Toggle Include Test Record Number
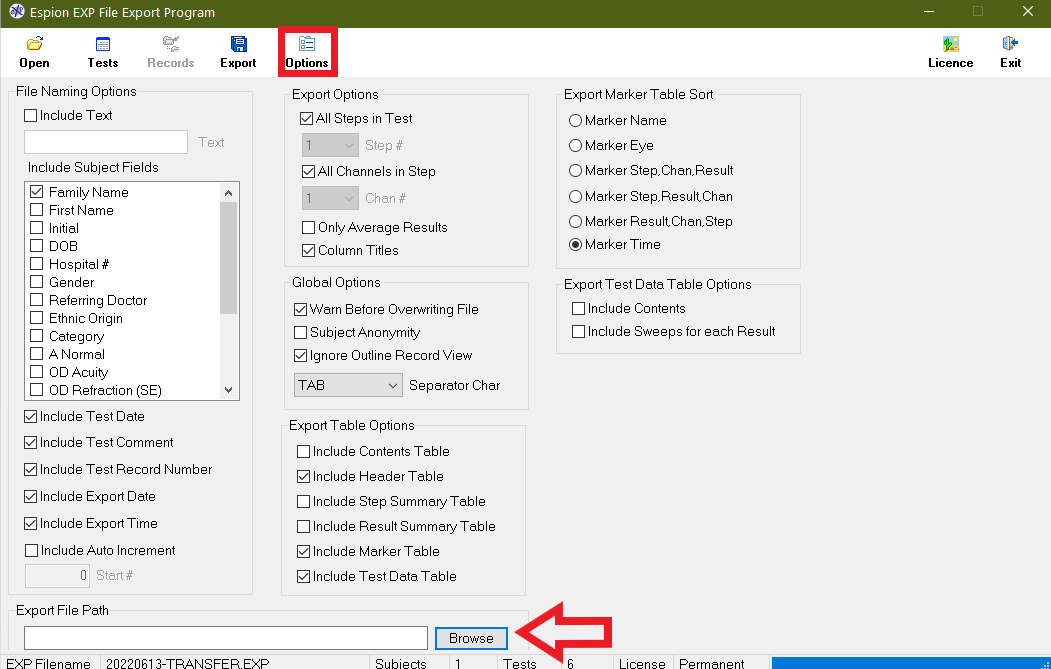Image resolution: width=1051 pixels, height=669 pixels. click(x=31, y=469)
